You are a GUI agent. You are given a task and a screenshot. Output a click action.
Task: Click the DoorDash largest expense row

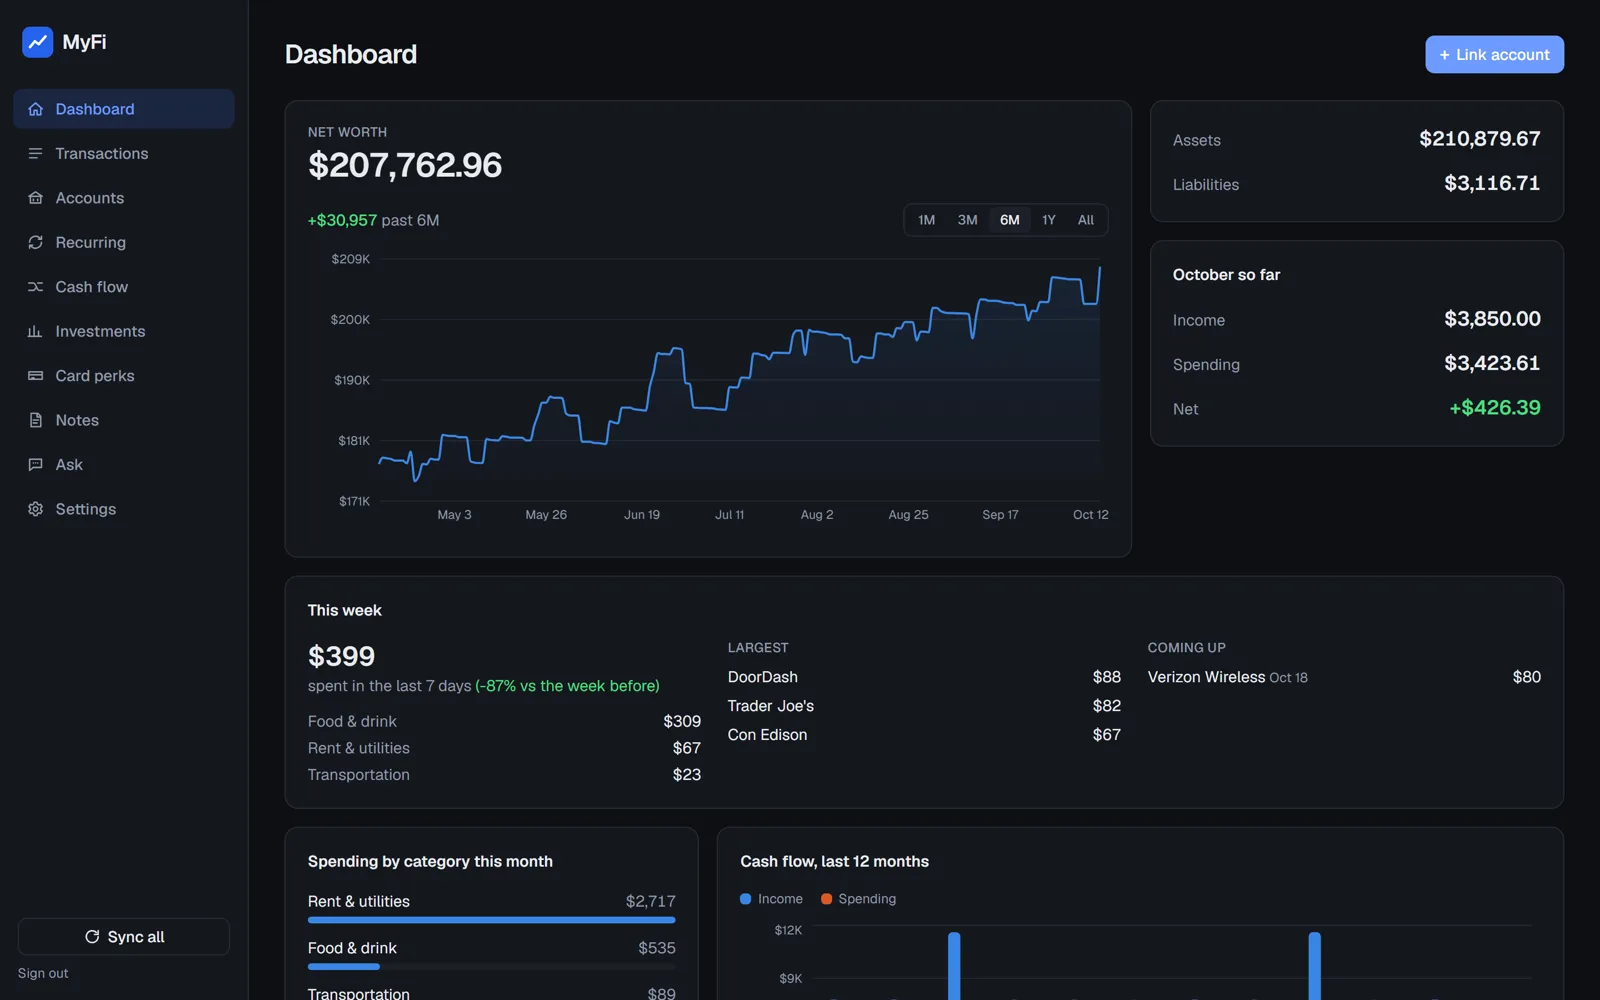[x=924, y=677]
